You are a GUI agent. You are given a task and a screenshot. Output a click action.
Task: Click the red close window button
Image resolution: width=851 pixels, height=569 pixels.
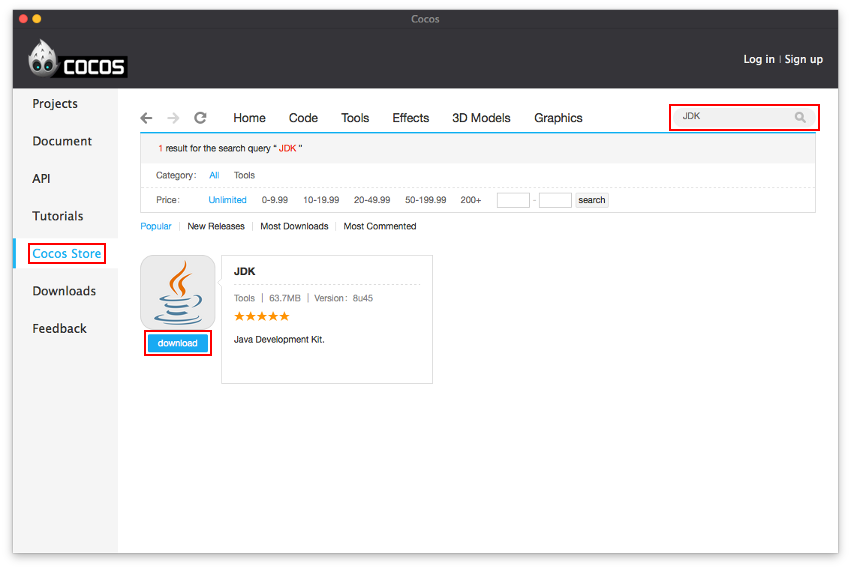click(23, 18)
